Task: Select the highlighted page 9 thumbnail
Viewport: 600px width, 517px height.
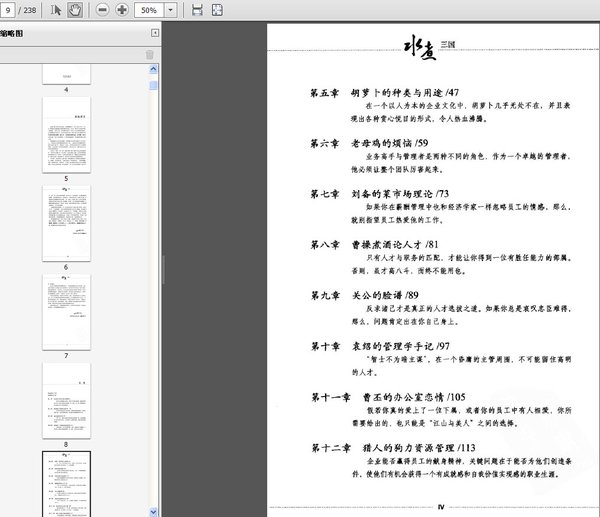Action: tap(67, 484)
